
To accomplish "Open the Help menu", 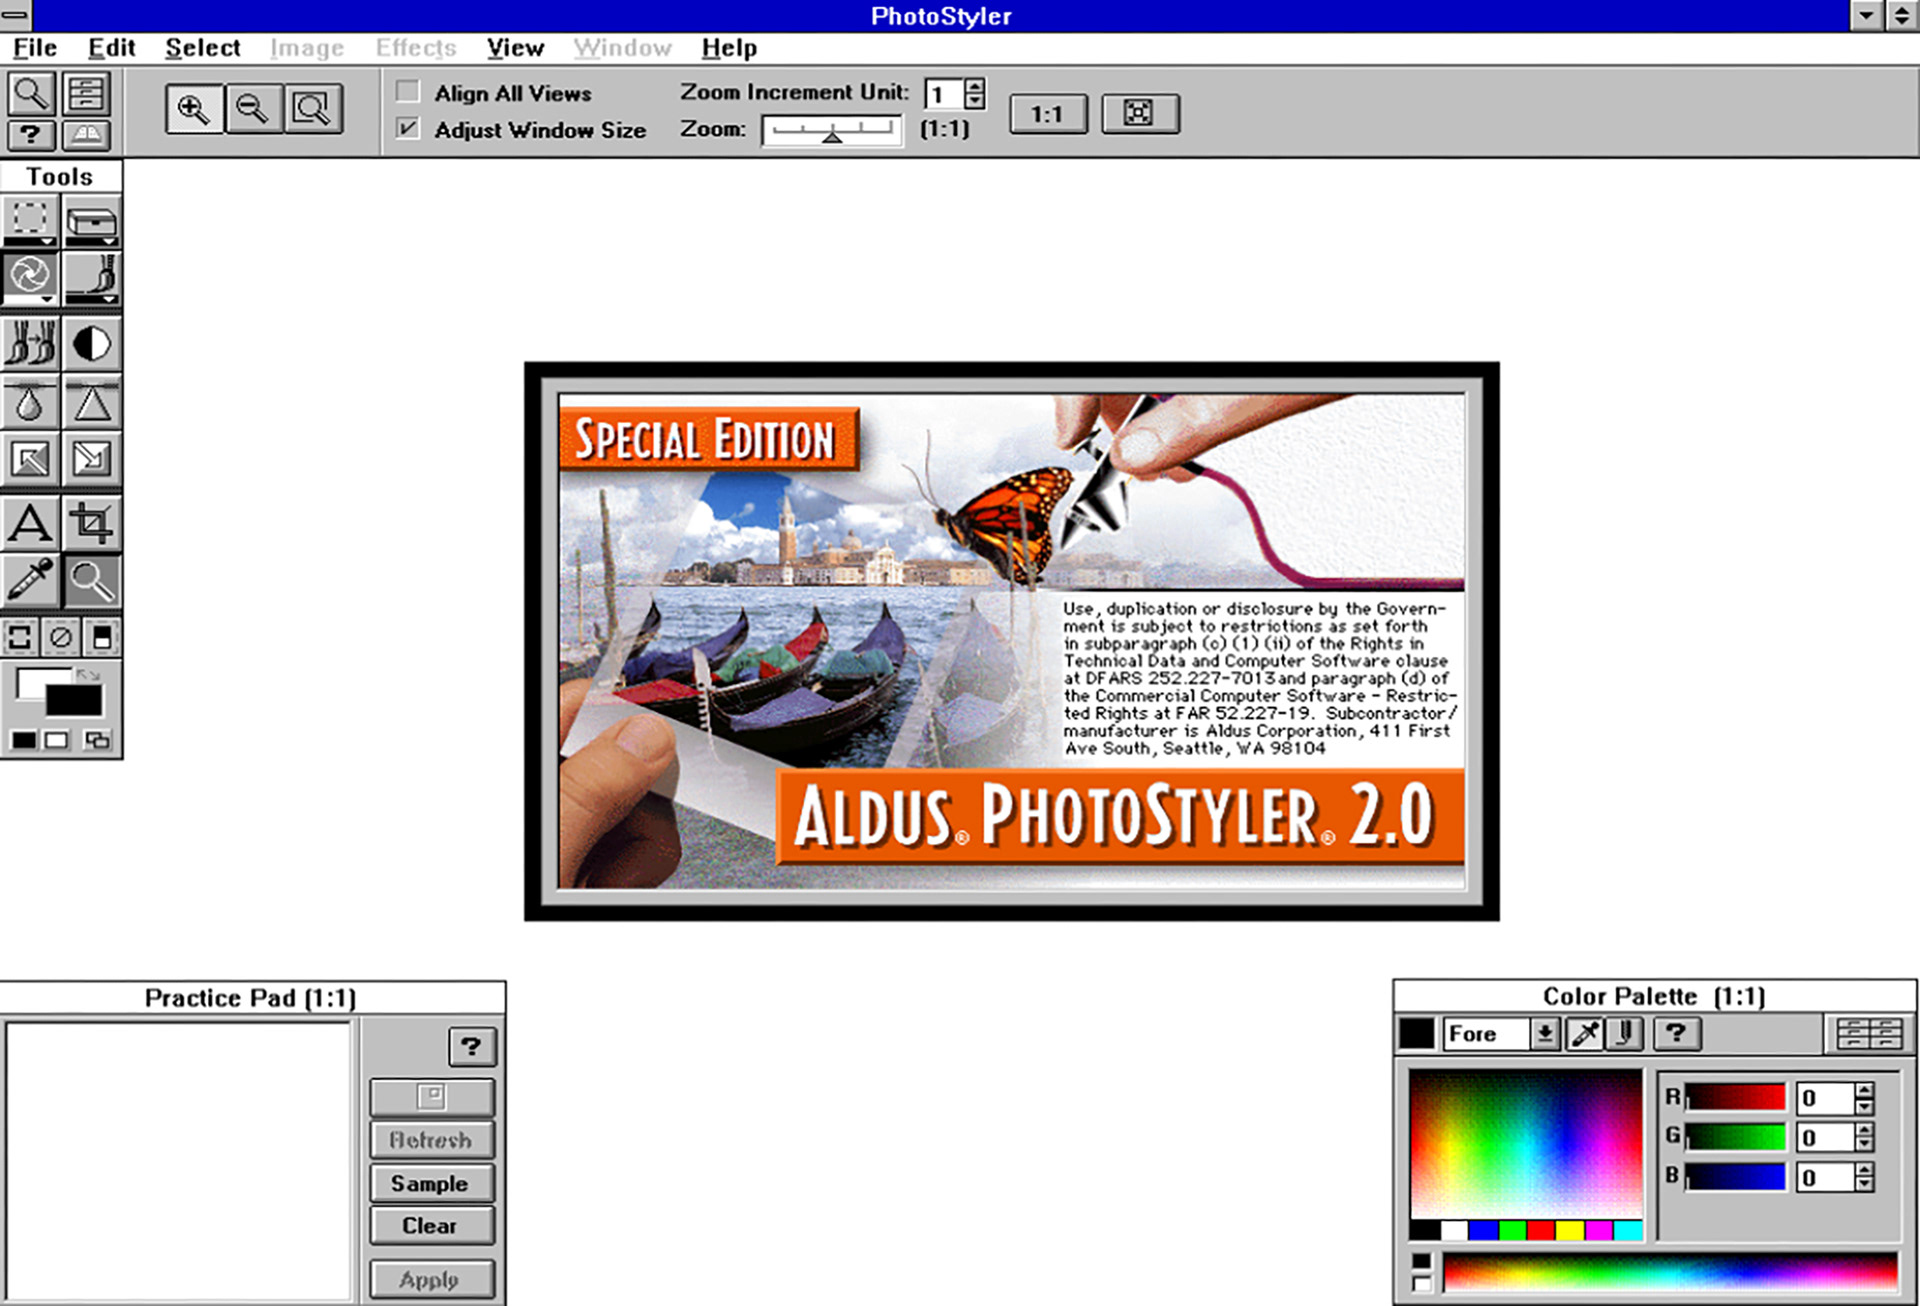I will pos(729,48).
